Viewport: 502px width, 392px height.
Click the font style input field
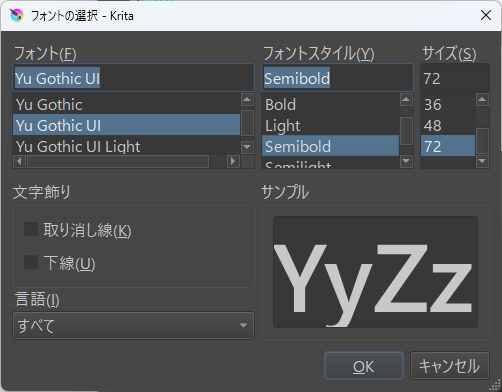coord(337,78)
